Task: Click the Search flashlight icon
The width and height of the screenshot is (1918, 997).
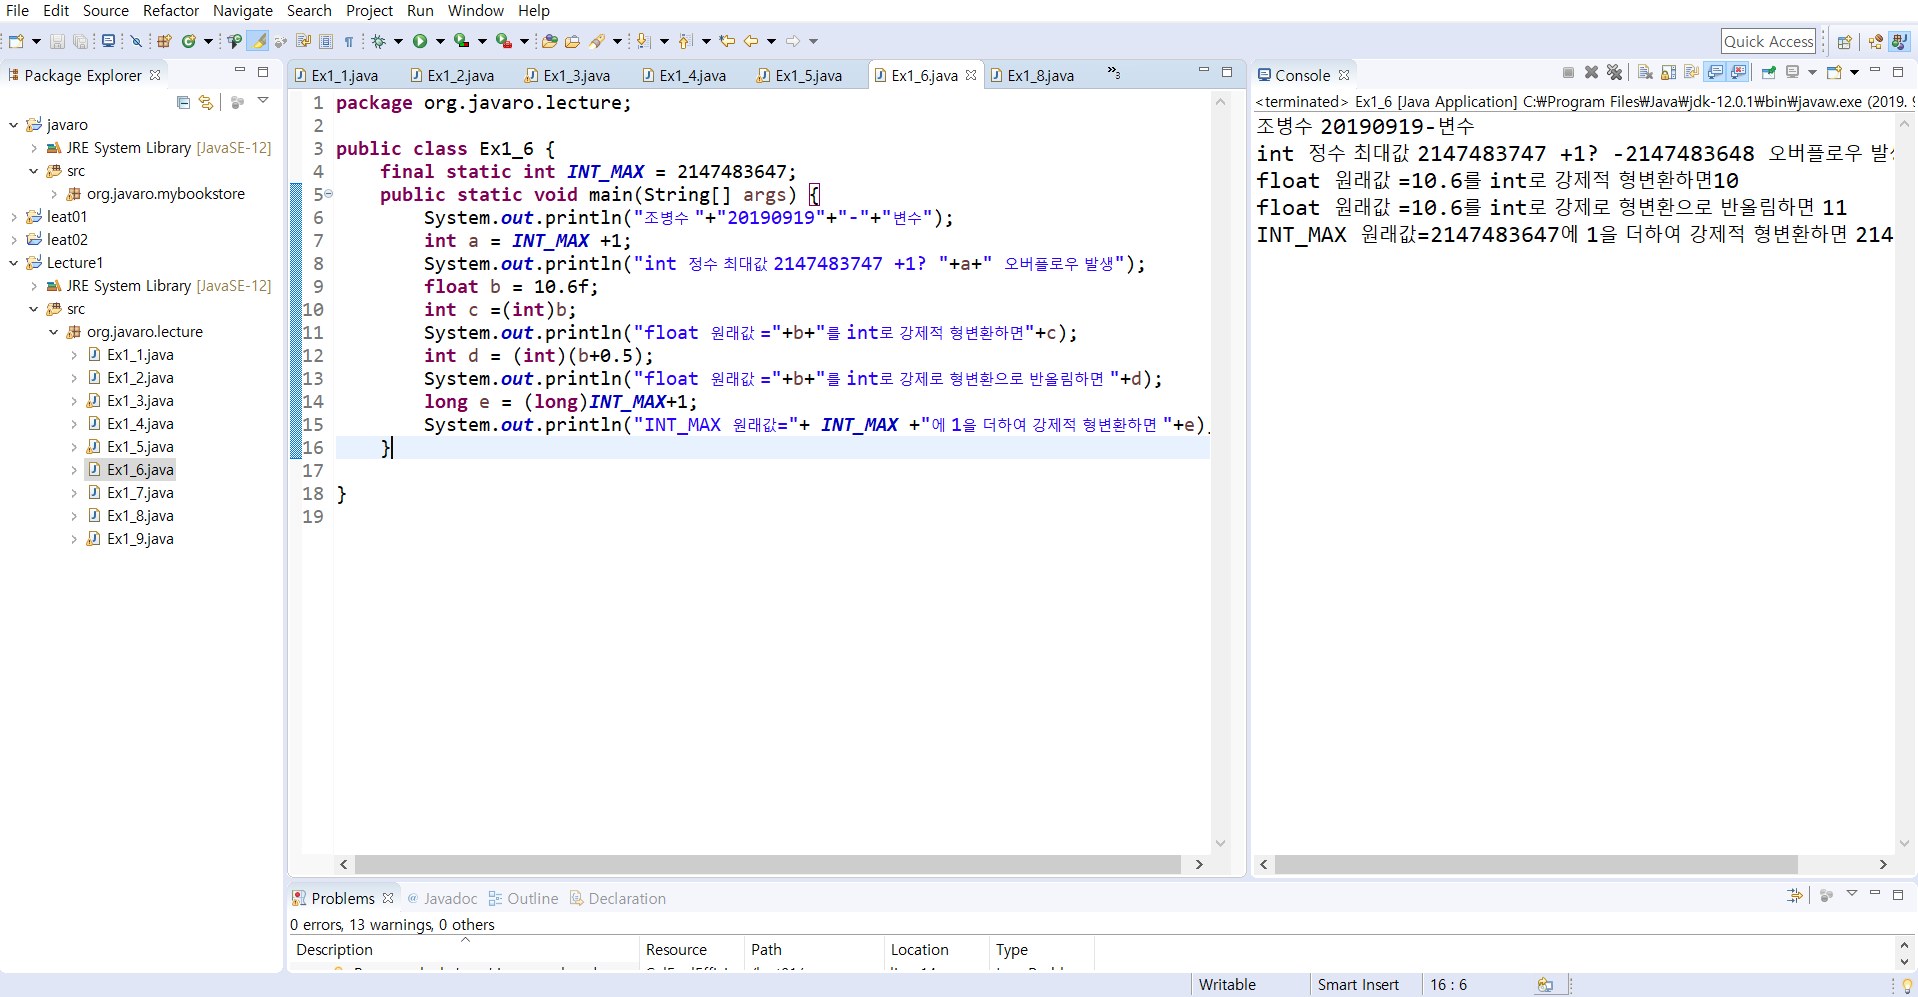Action: pyautogui.click(x=597, y=41)
